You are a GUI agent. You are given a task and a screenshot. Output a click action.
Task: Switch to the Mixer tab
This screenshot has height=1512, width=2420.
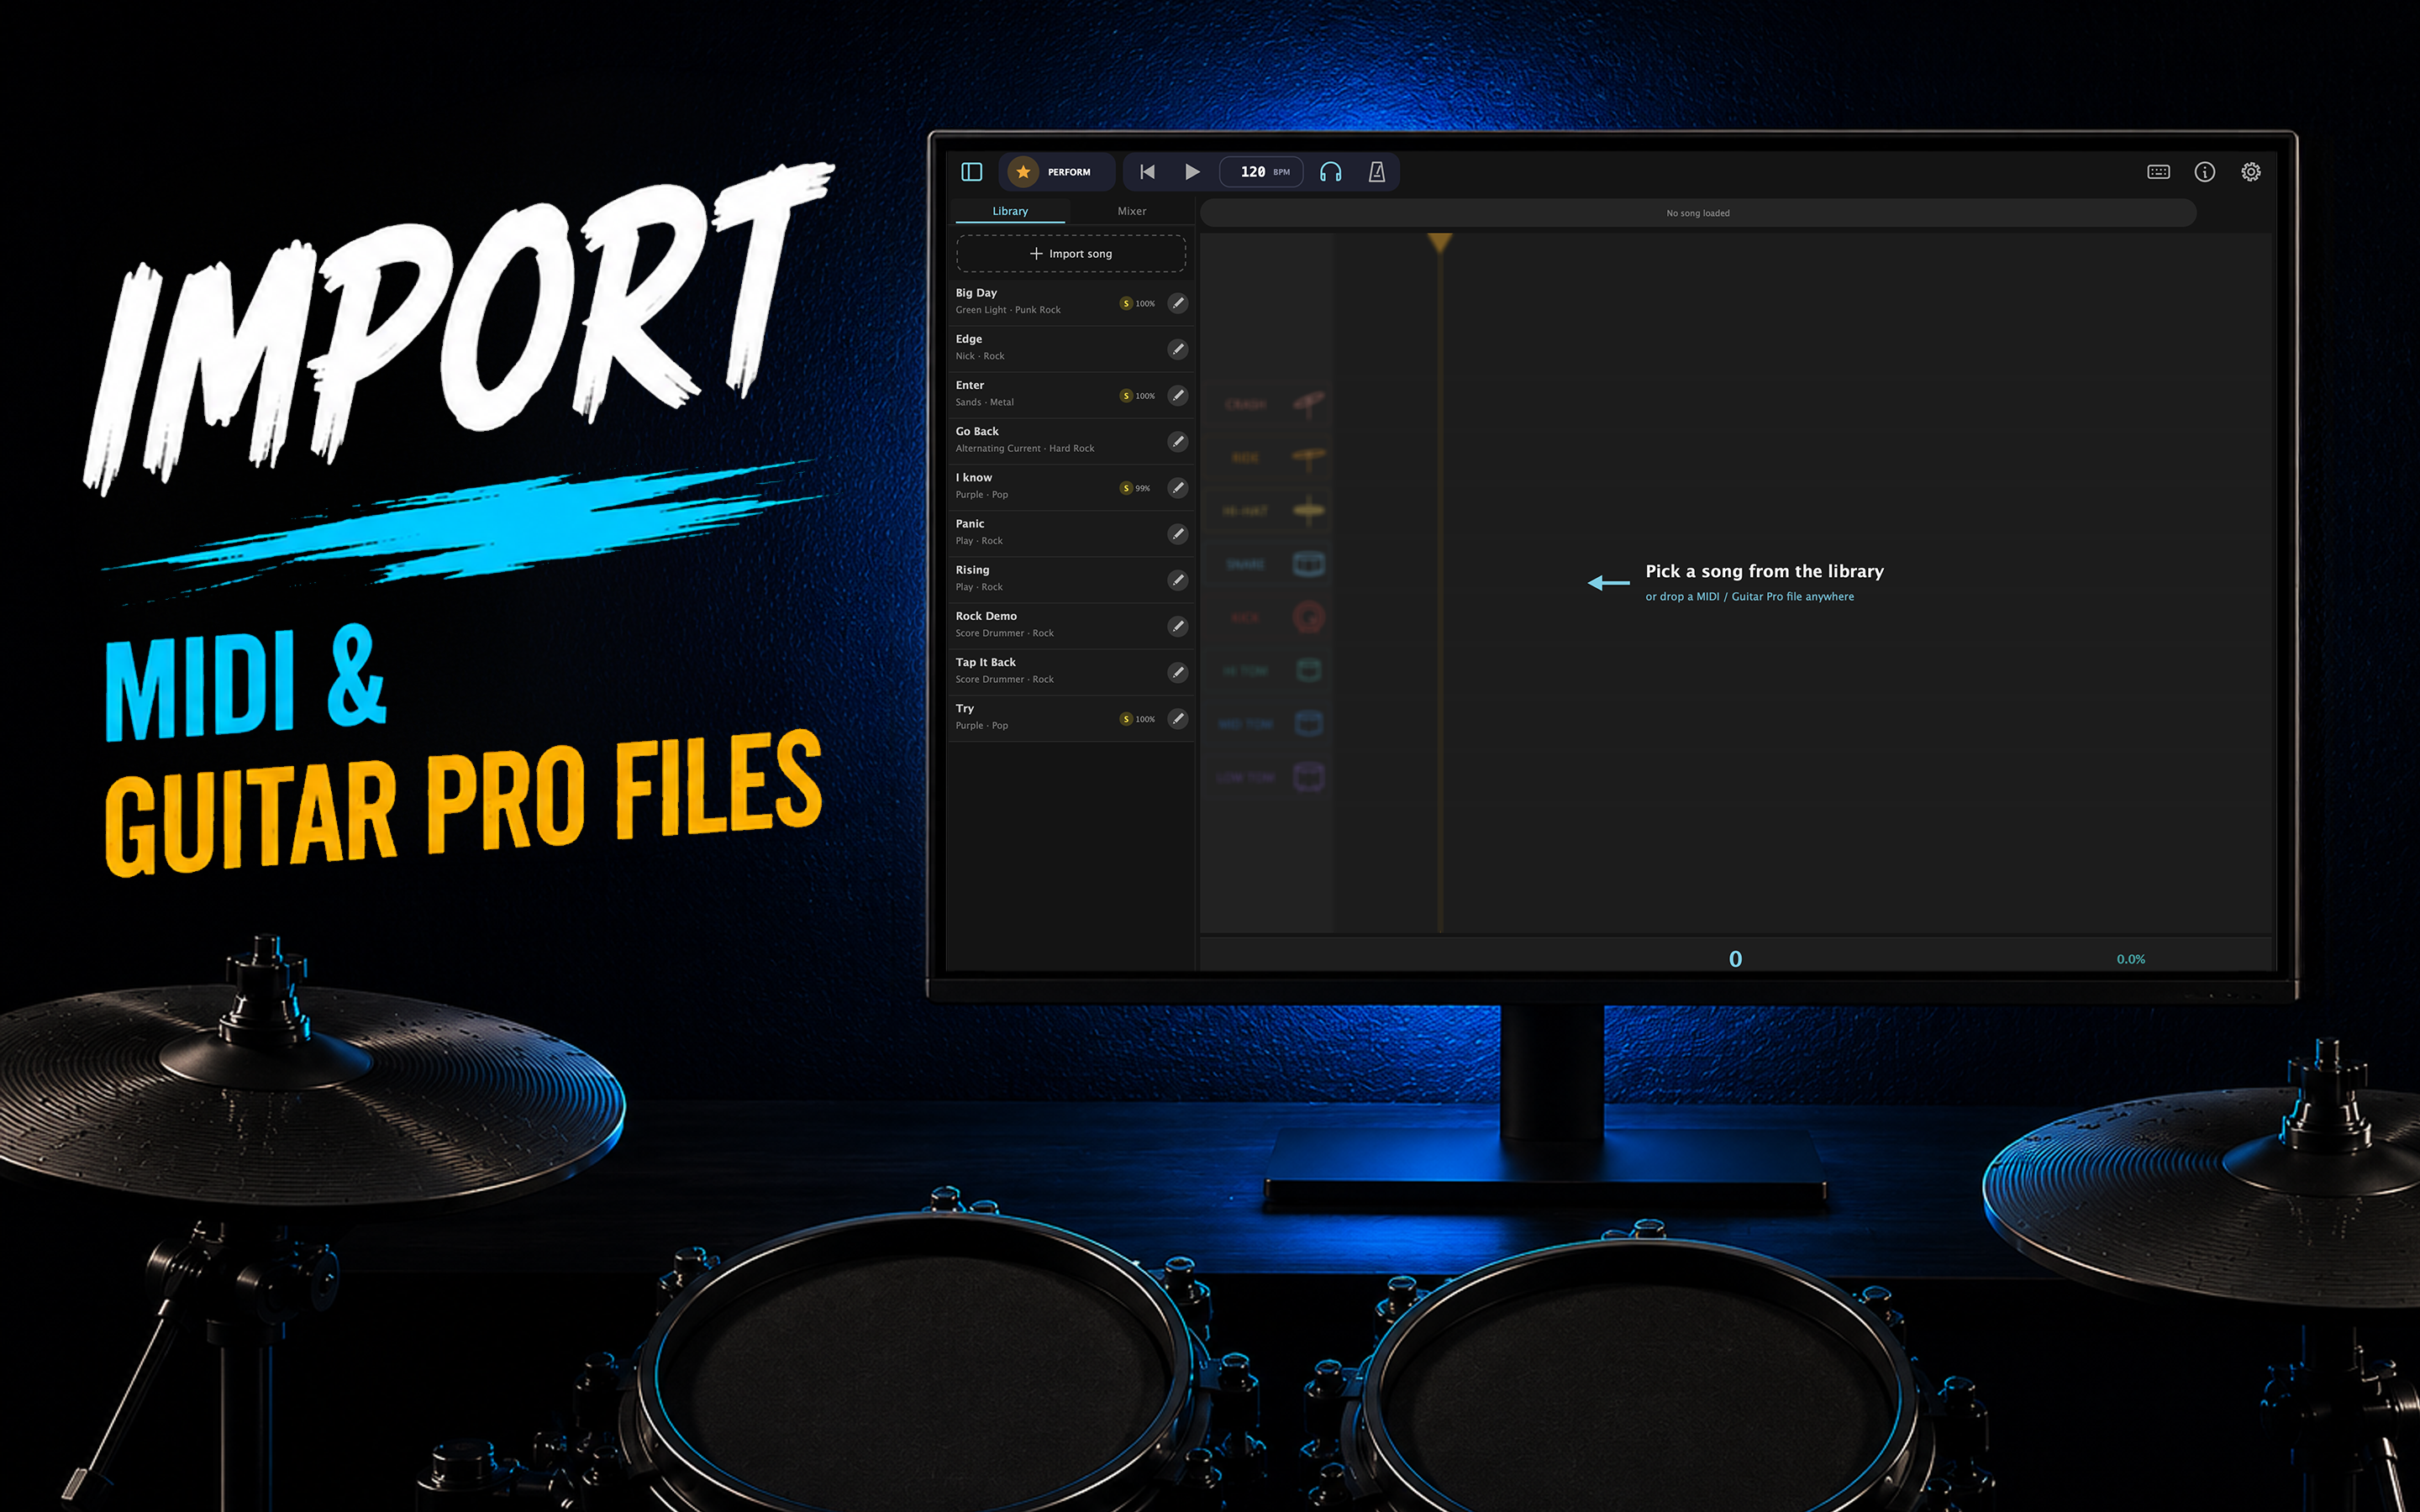point(1131,211)
